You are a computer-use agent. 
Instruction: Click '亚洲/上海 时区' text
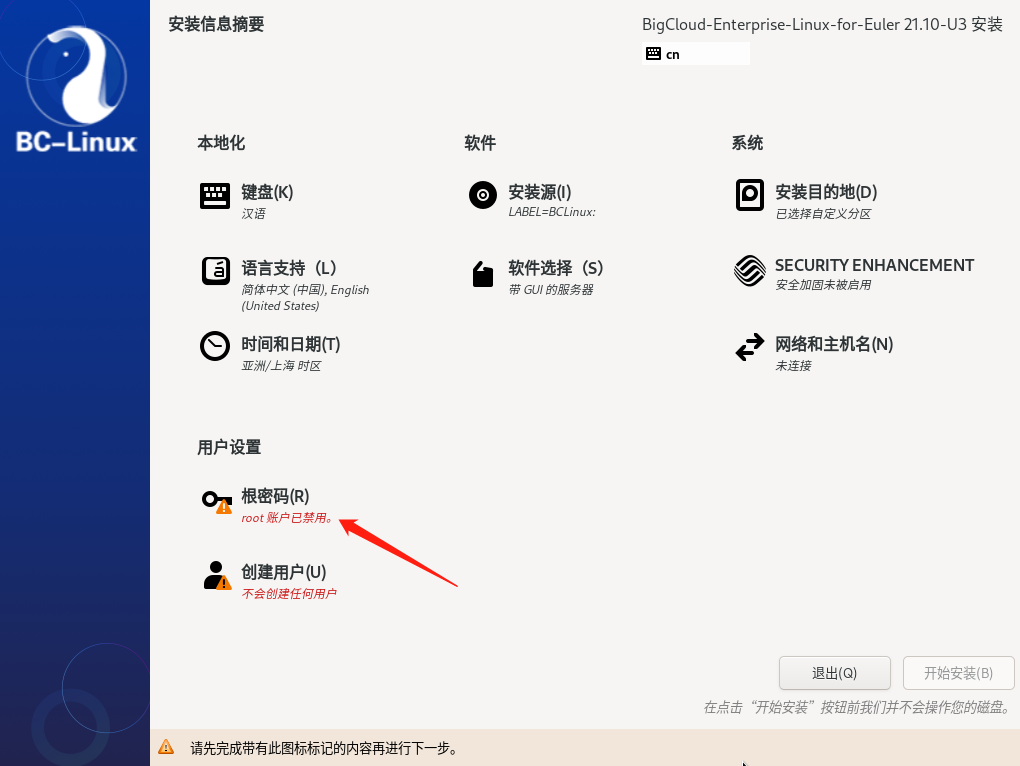[281, 366]
